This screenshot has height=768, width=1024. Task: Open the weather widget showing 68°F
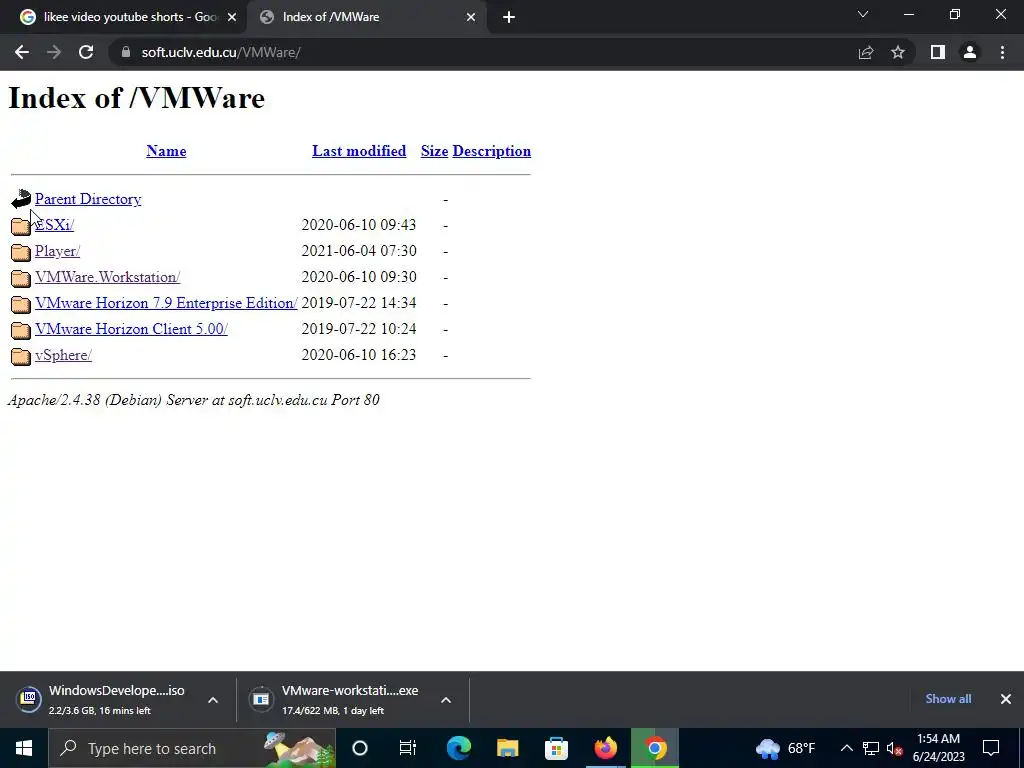[785, 748]
